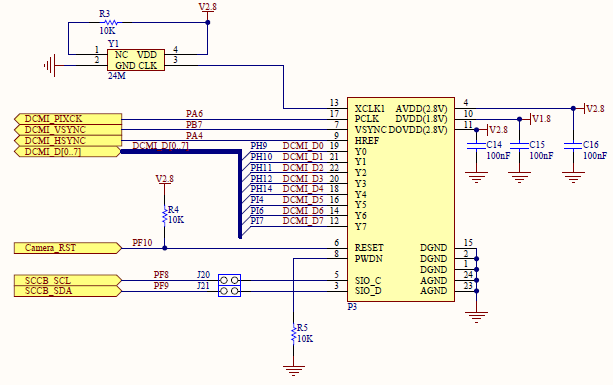Click the DCMI_D7 net label
Viewport: 613px width, 385px height.
303,221
